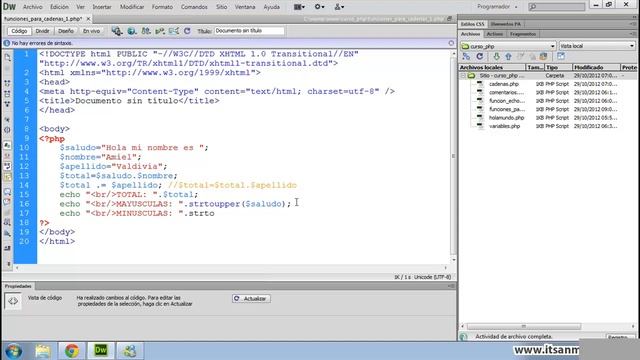Open the Programador workspace switcher
Image resolution: width=640 pixels, height=360 pixels.
click(498, 7)
